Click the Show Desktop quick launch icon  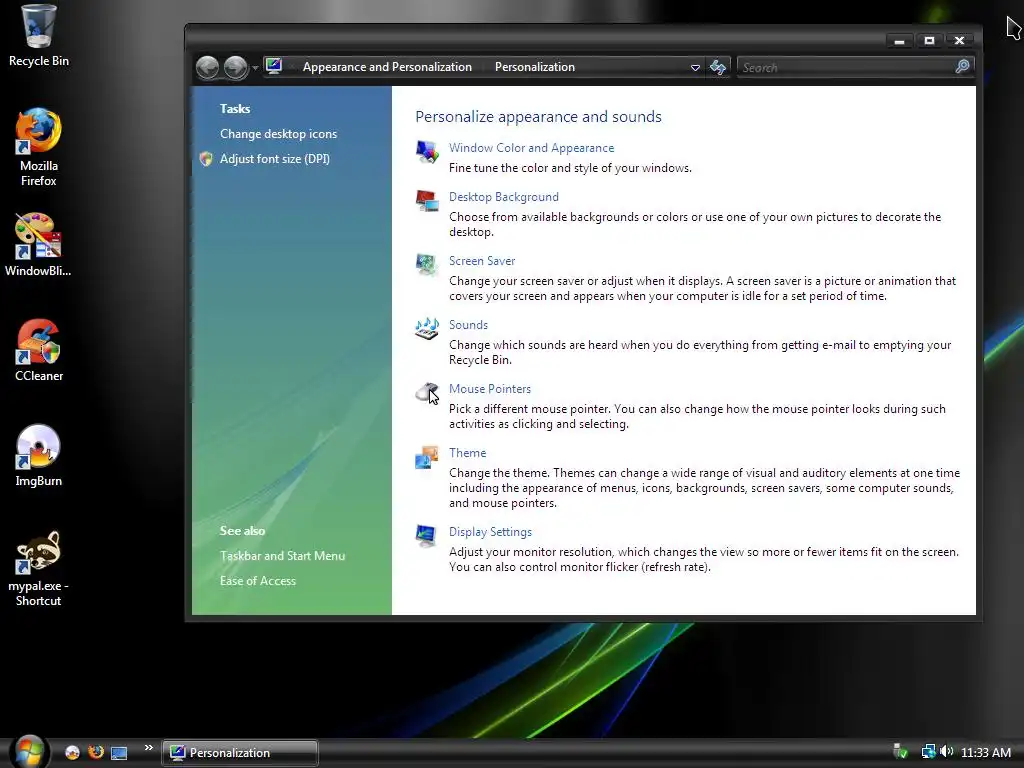click(x=119, y=753)
